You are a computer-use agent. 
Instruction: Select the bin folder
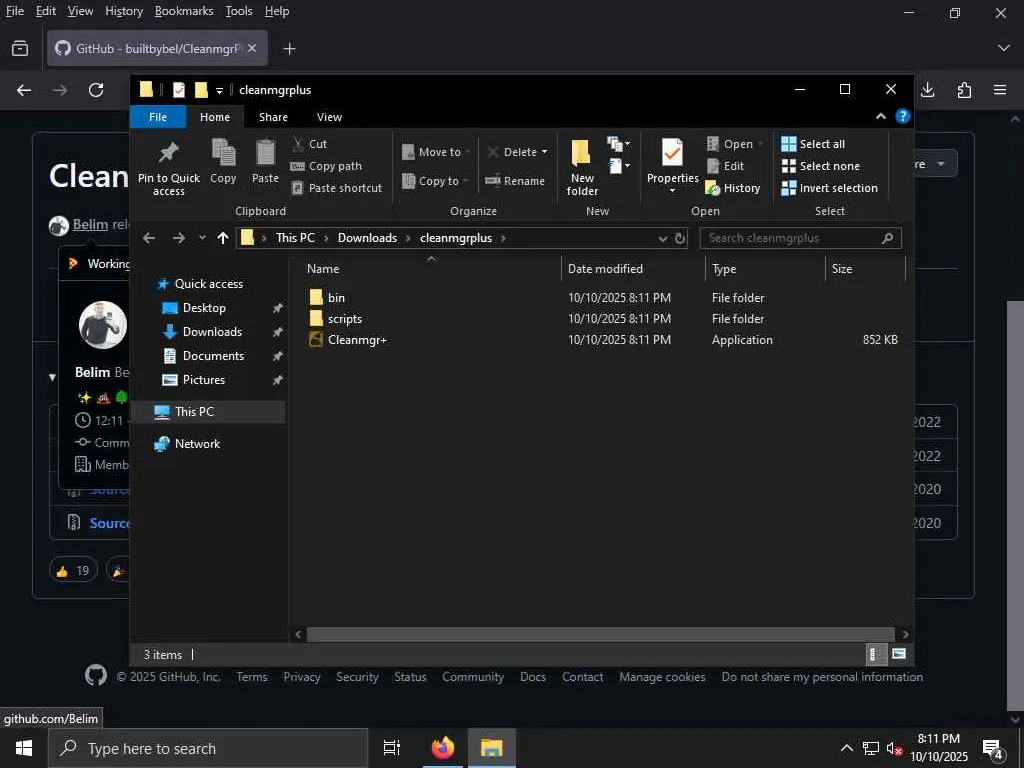pos(336,298)
